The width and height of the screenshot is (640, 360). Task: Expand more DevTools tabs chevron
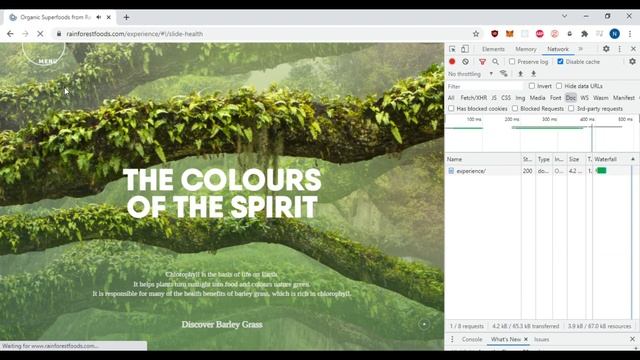pyautogui.click(x=580, y=49)
